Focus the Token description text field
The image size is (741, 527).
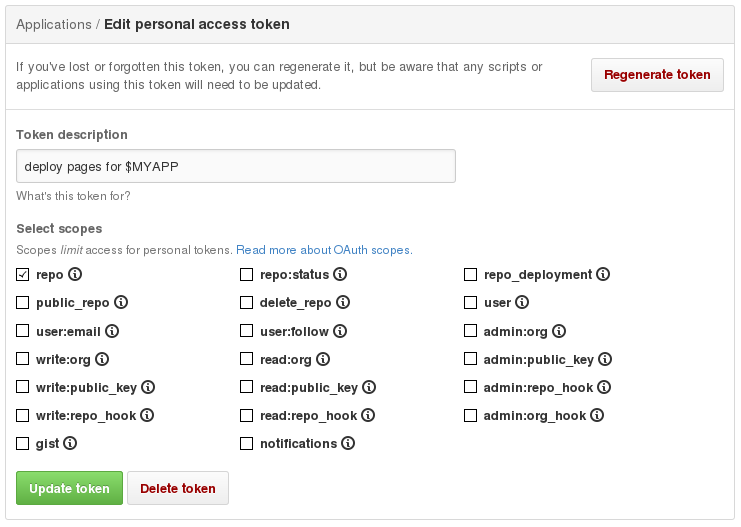[236, 166]
